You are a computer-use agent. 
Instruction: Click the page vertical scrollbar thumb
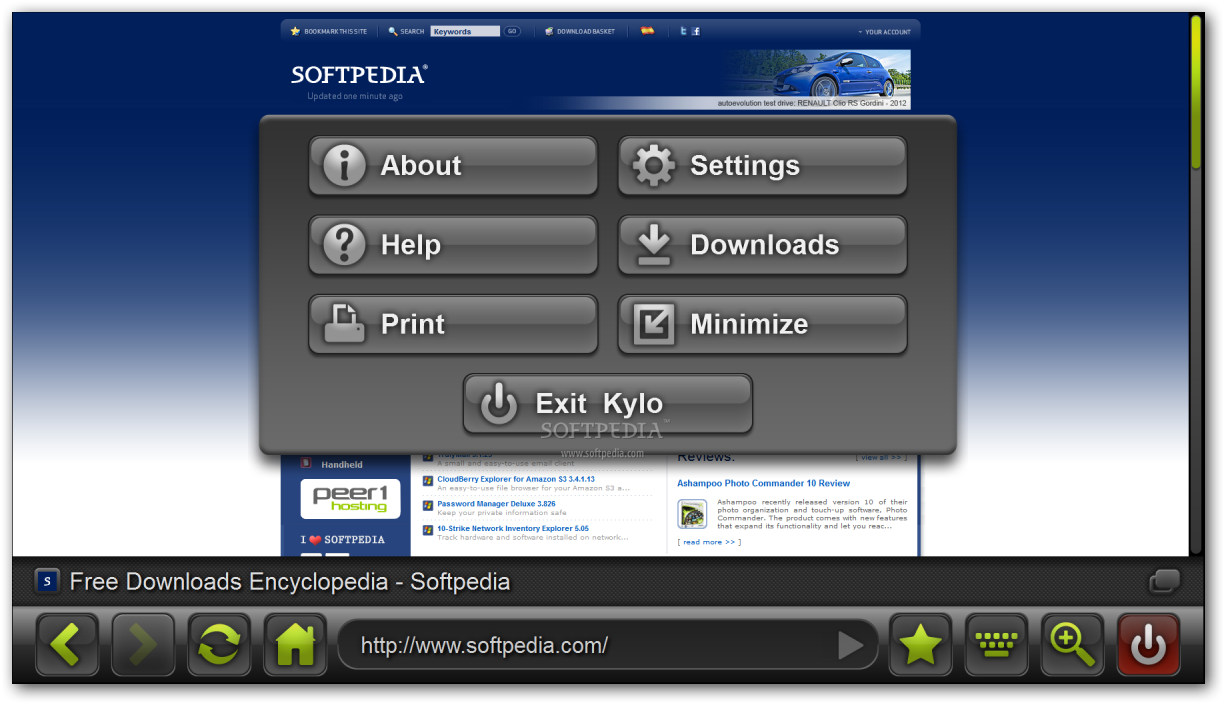[1195, 92]
